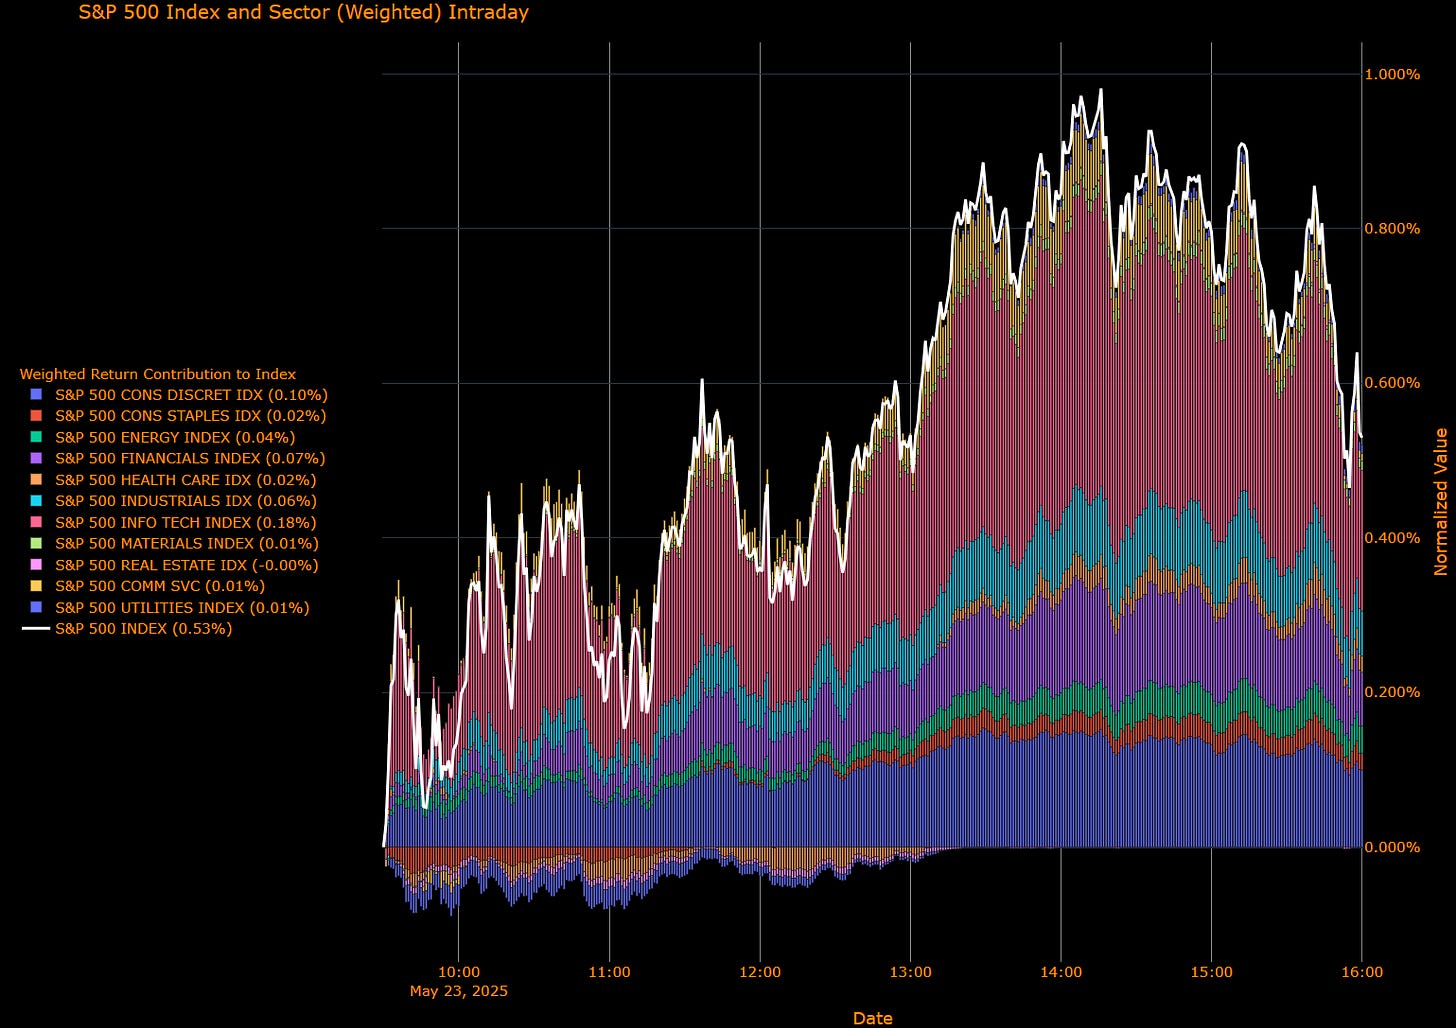Click the 0.400% y-axis tick label
This screenshot has width=1456, height=1028.
tap(1392, 538)
